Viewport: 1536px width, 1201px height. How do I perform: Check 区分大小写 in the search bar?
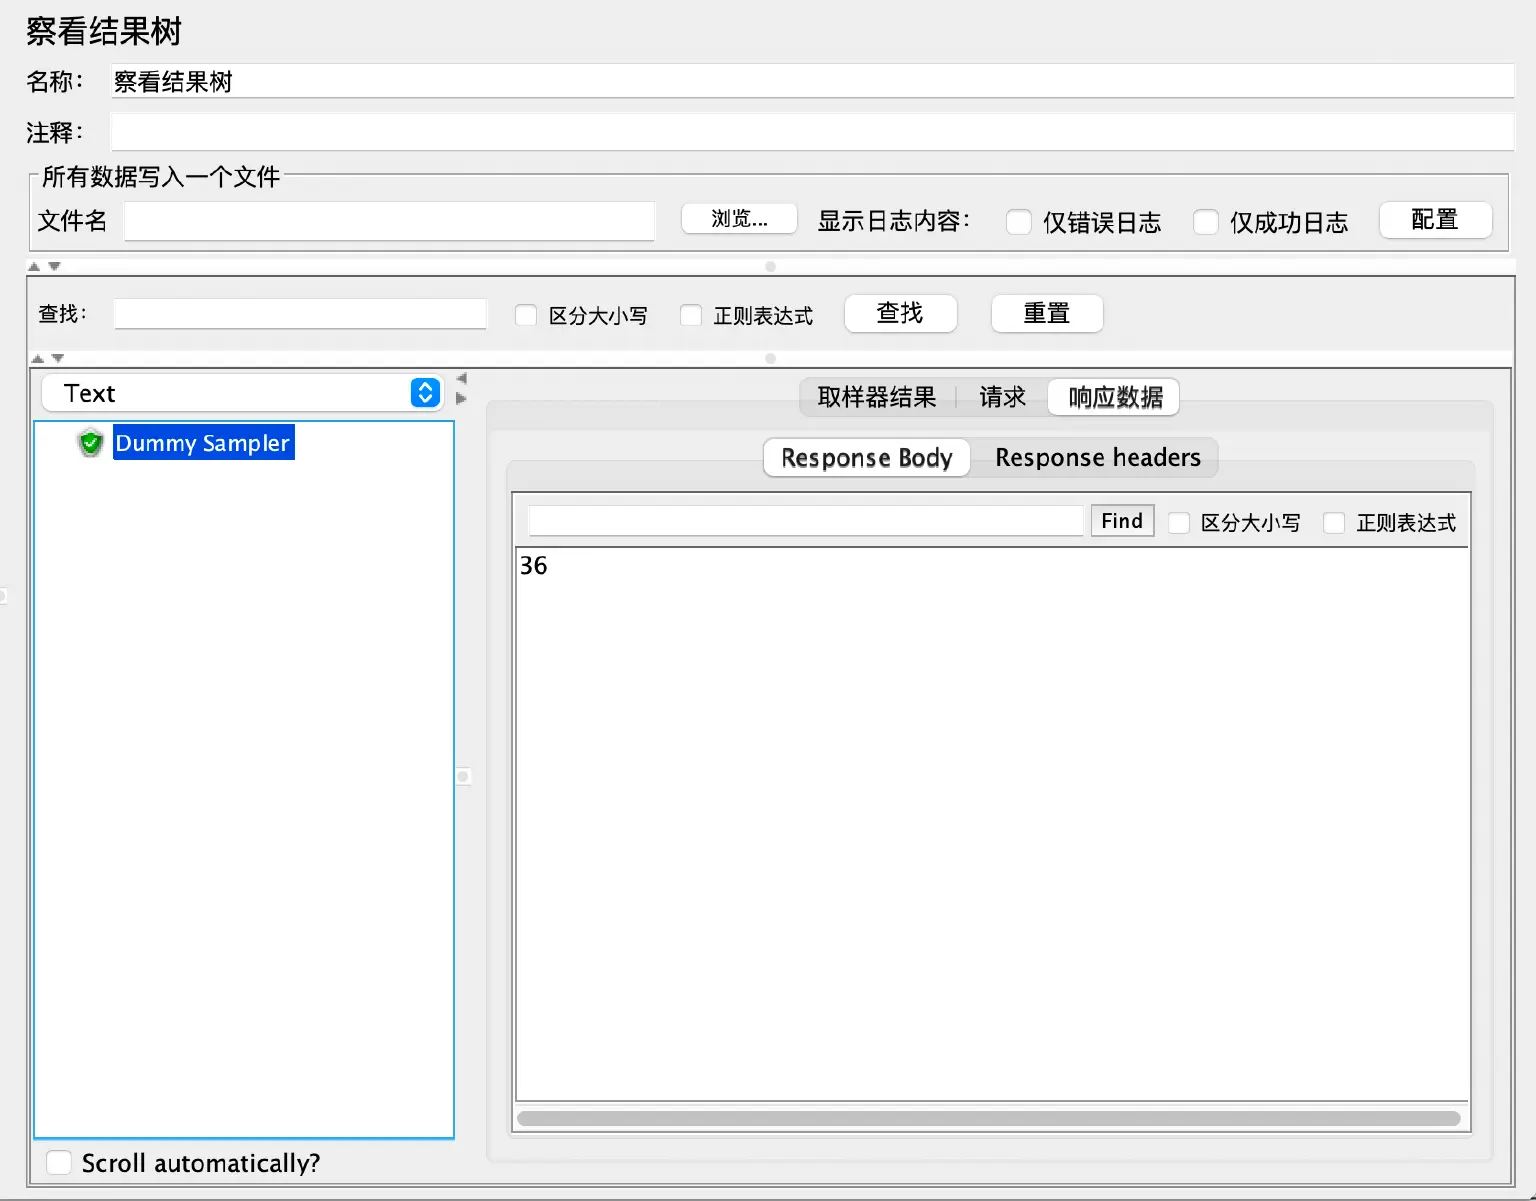[x=526, y=315]
